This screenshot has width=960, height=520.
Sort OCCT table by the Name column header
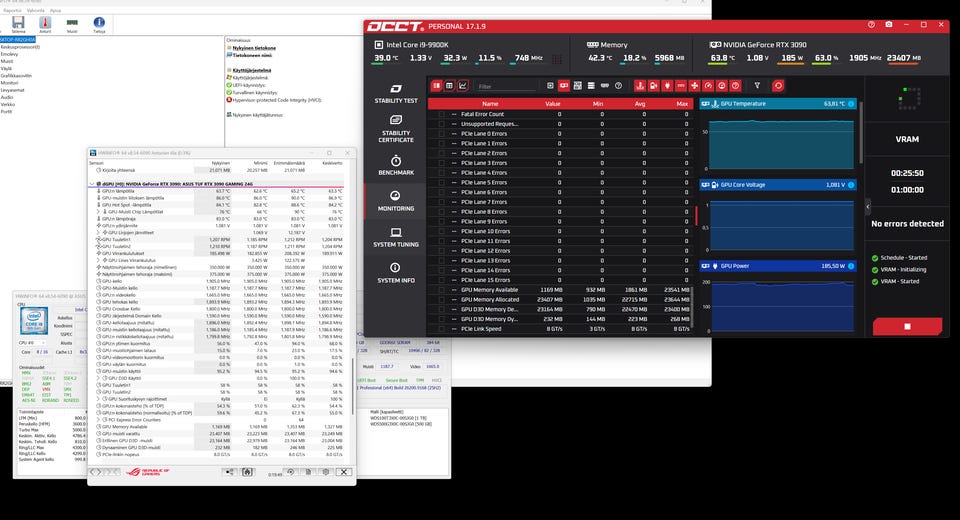[x=490, y=104]
